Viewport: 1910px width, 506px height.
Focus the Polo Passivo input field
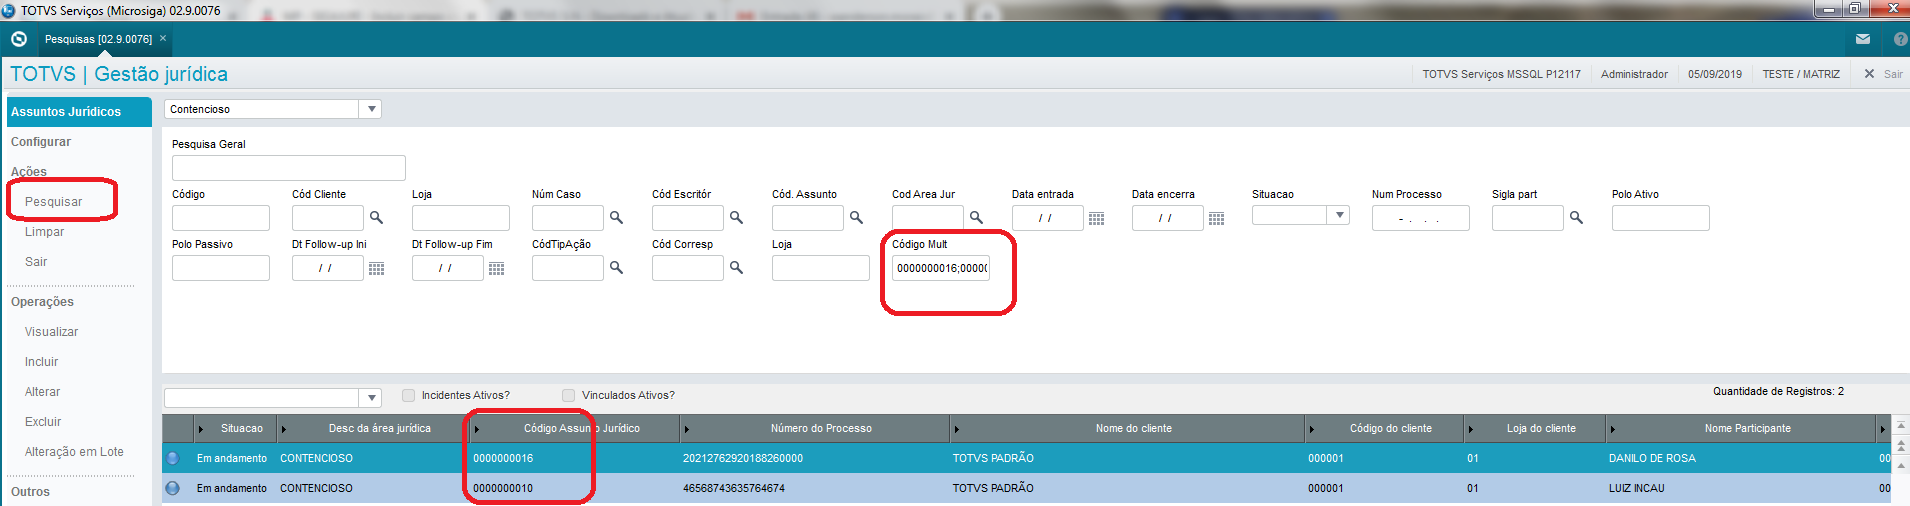[221, 268]
